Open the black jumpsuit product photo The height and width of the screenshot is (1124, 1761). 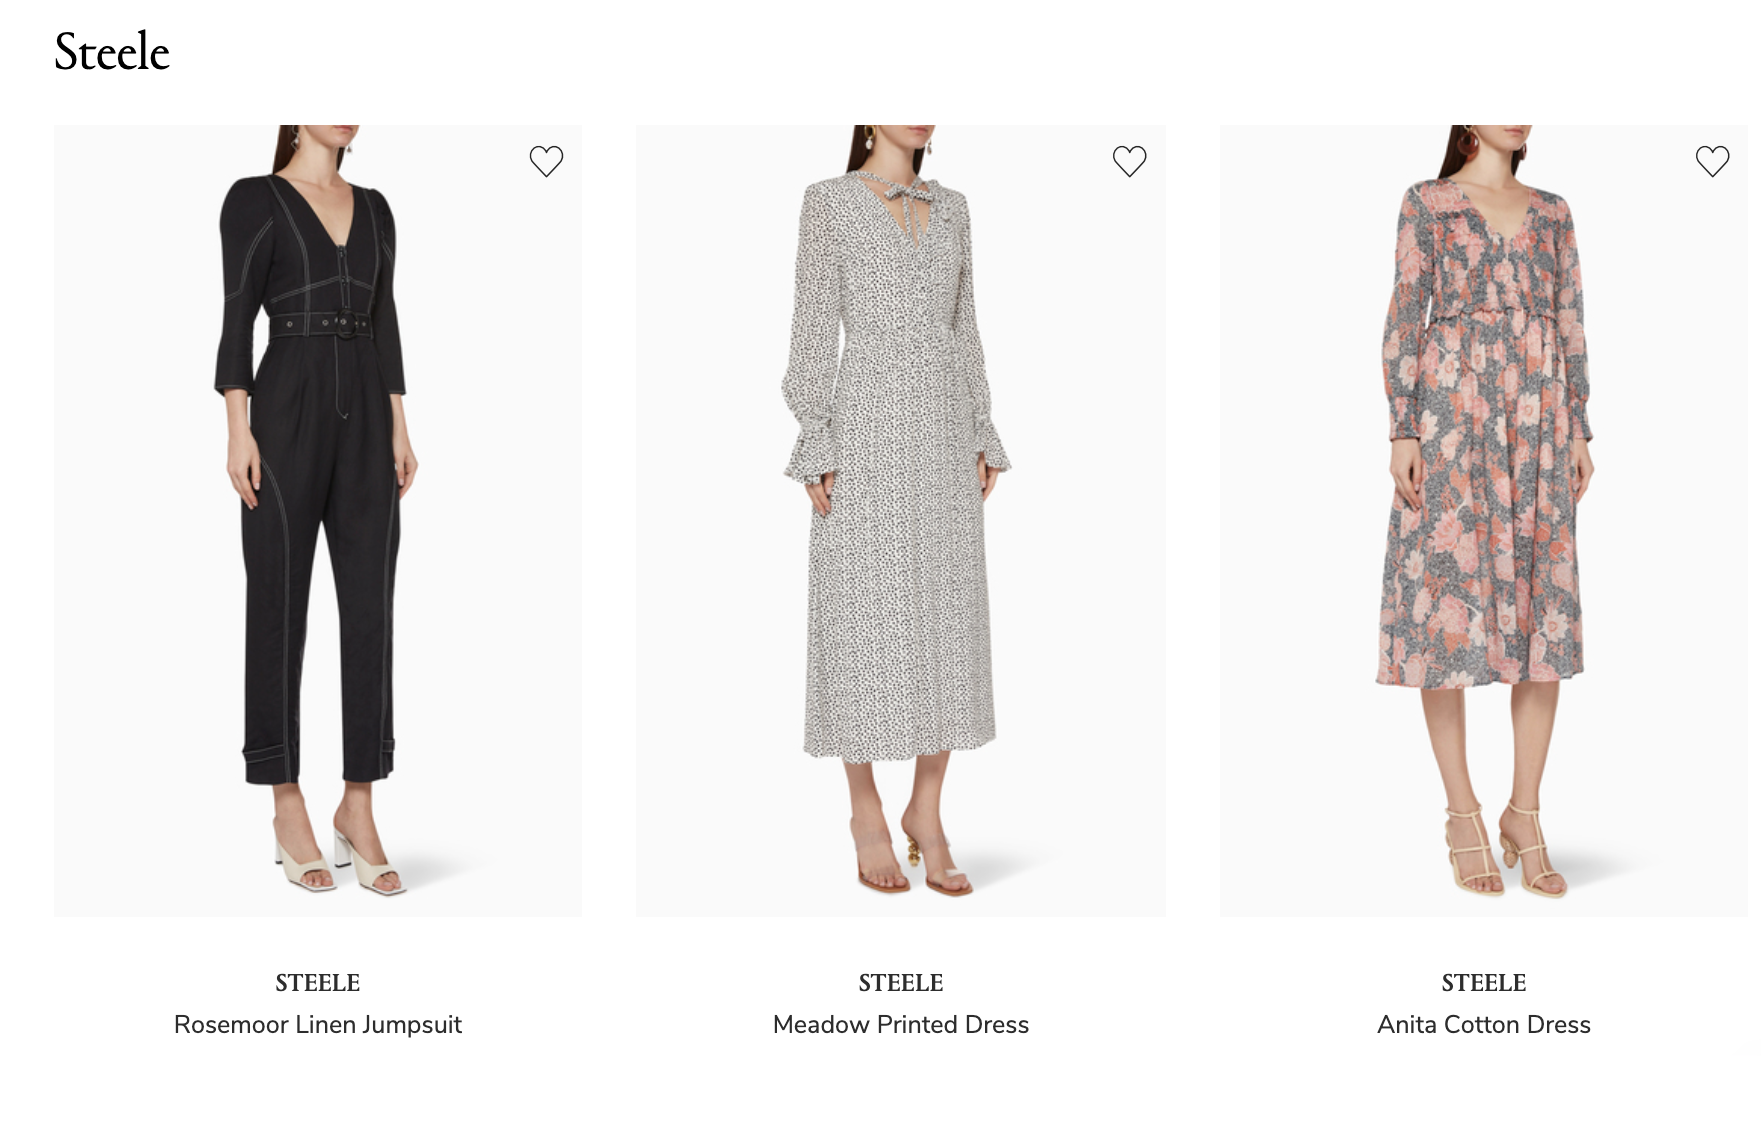pyautogui.click(x=318, y=520)
